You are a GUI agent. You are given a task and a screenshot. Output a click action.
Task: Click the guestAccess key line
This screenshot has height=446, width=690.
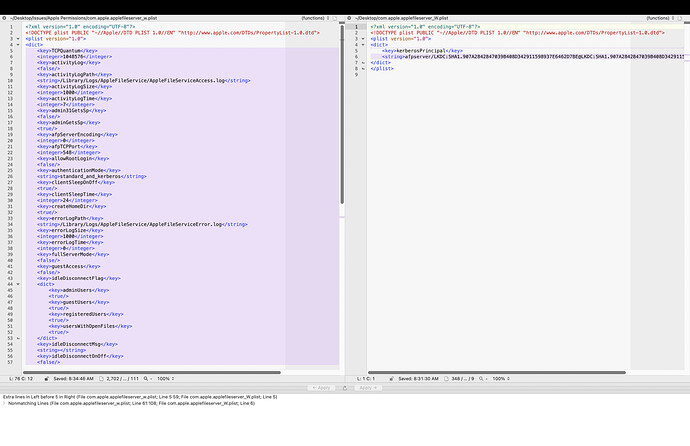(69, 267)
